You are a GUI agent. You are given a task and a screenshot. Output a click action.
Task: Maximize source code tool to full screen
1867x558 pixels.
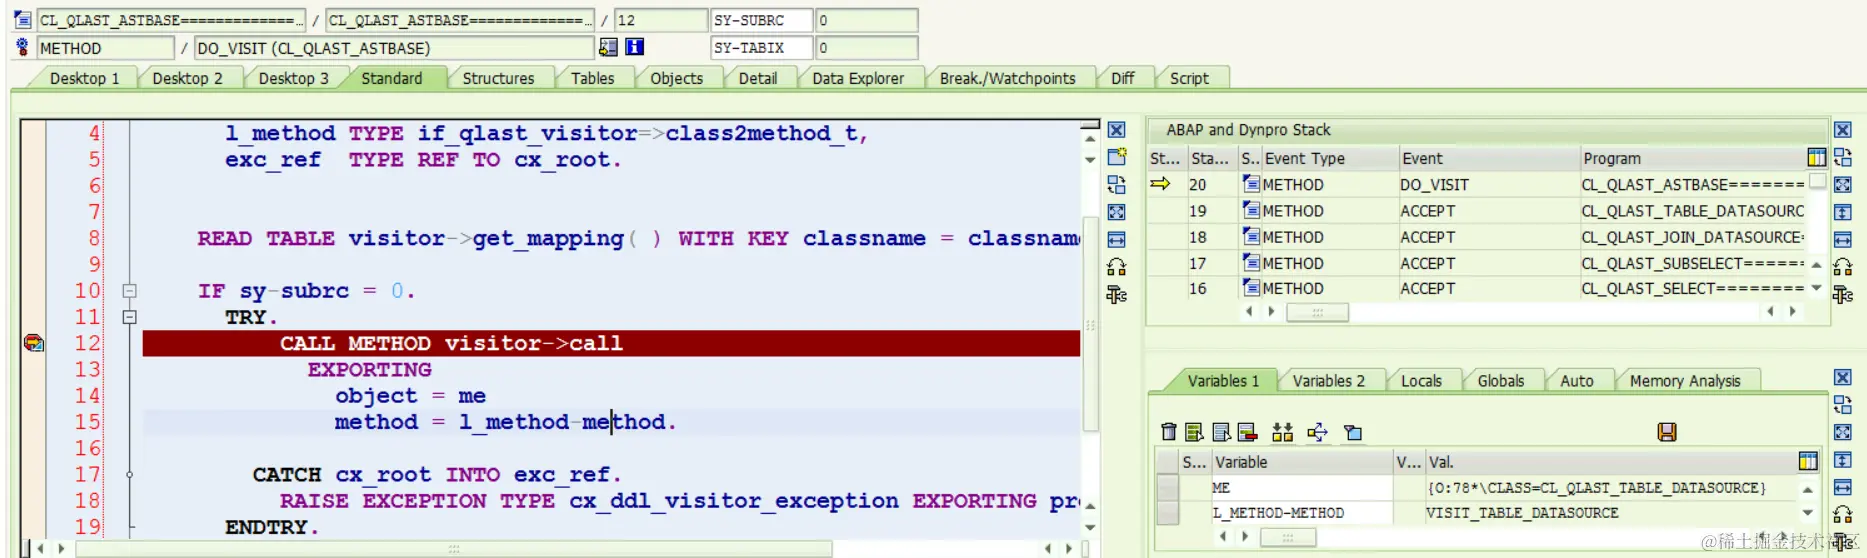tap(1116, 212)
